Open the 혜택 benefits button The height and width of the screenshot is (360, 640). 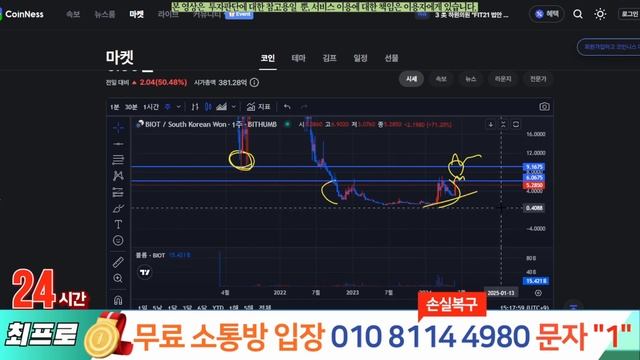coord(547,14)
